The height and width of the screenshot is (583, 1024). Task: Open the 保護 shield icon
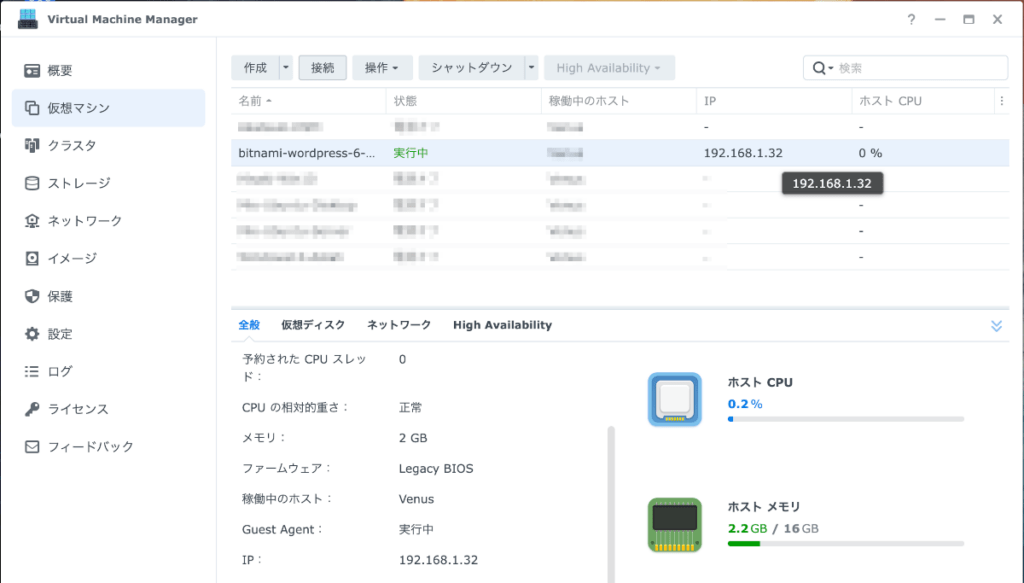(31, 296)
